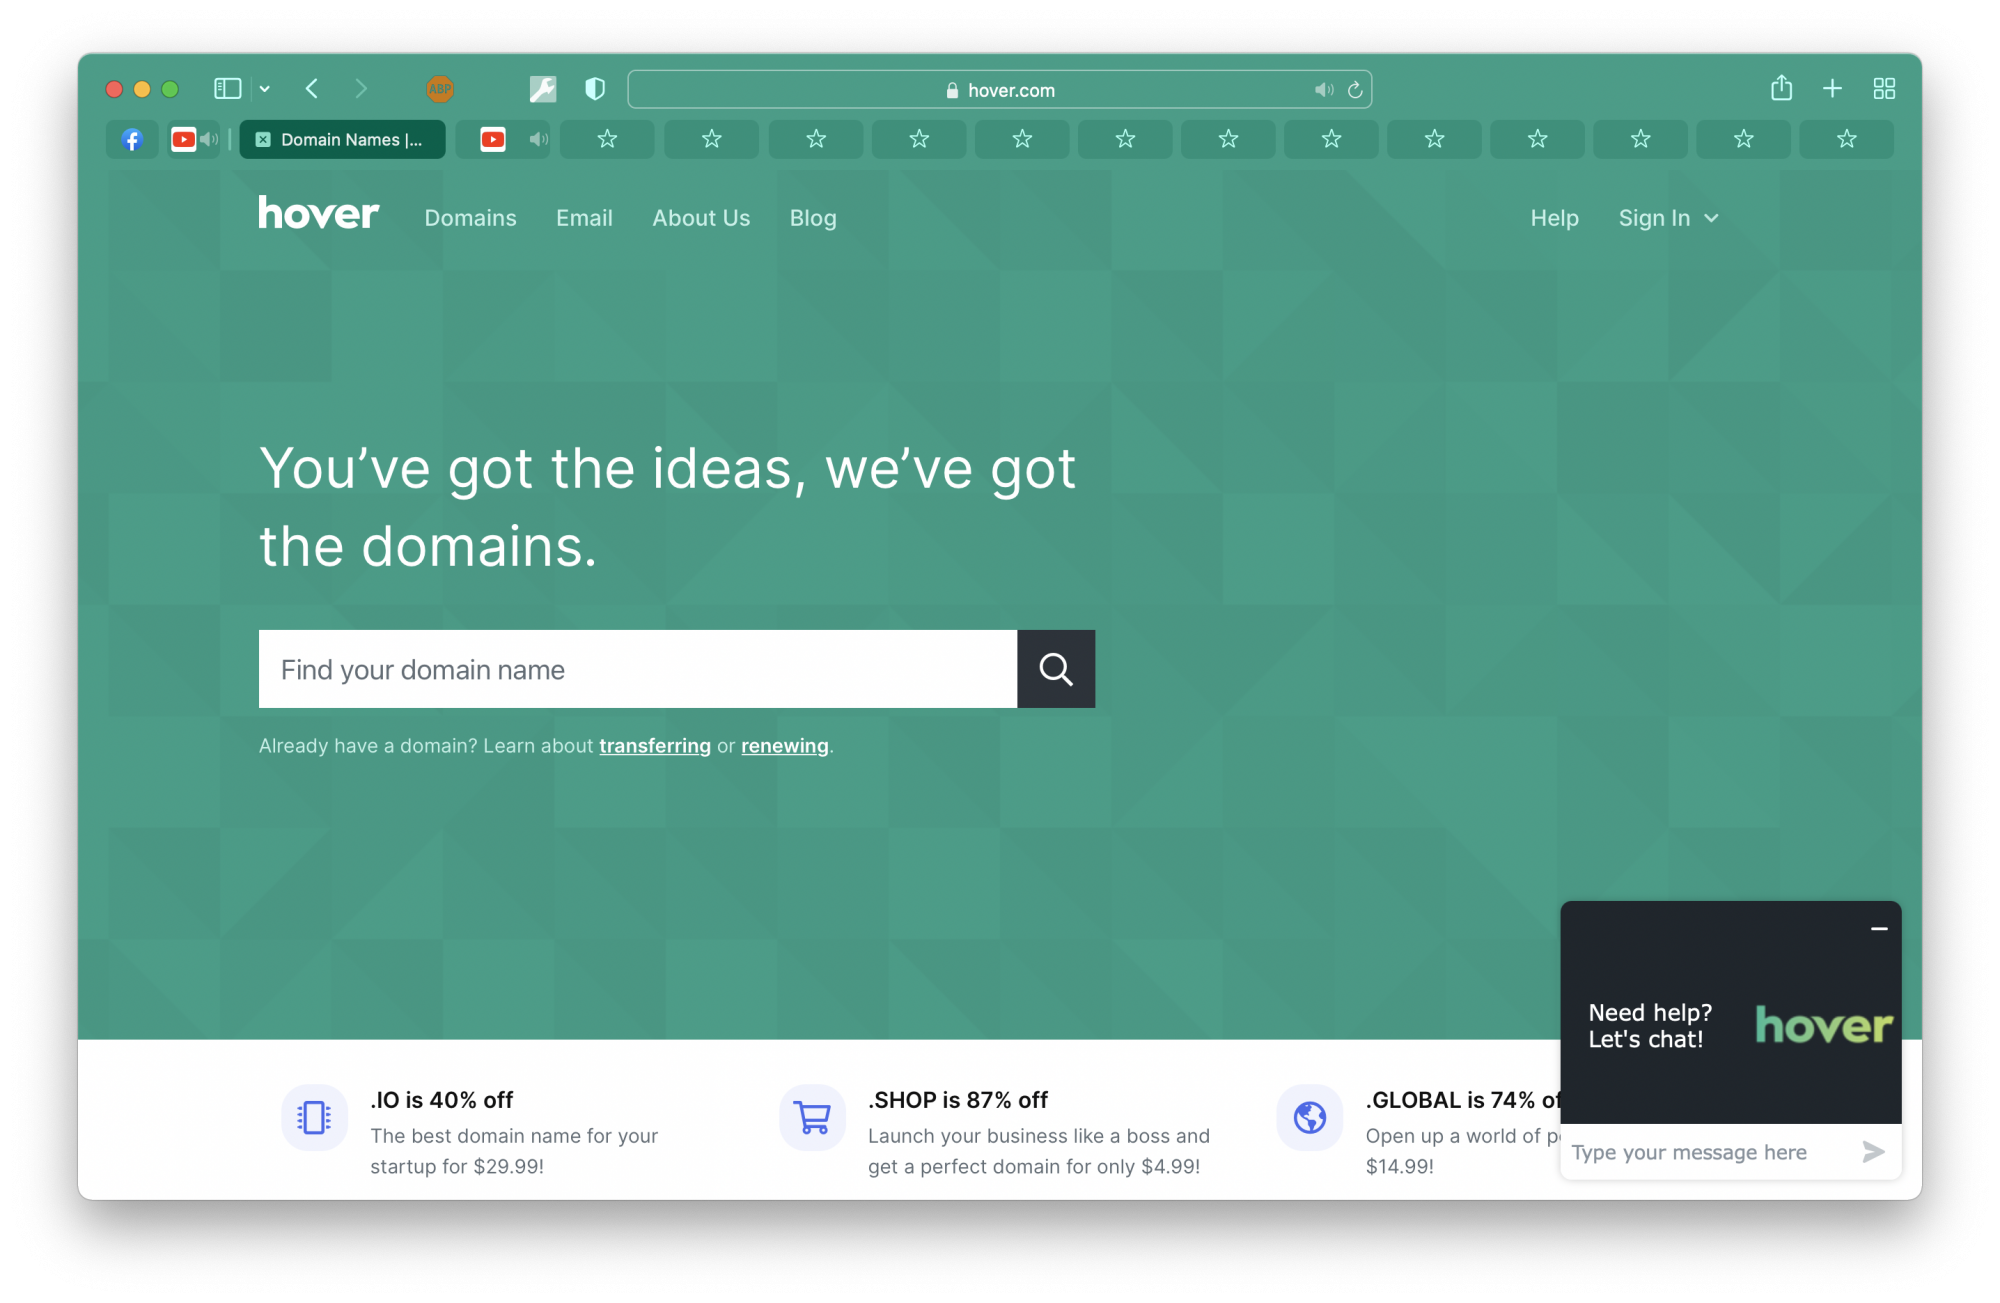This screenshot has width=2000, height=1303.
Task: Click the renewing hyperlink
Action: click(786, 745)
